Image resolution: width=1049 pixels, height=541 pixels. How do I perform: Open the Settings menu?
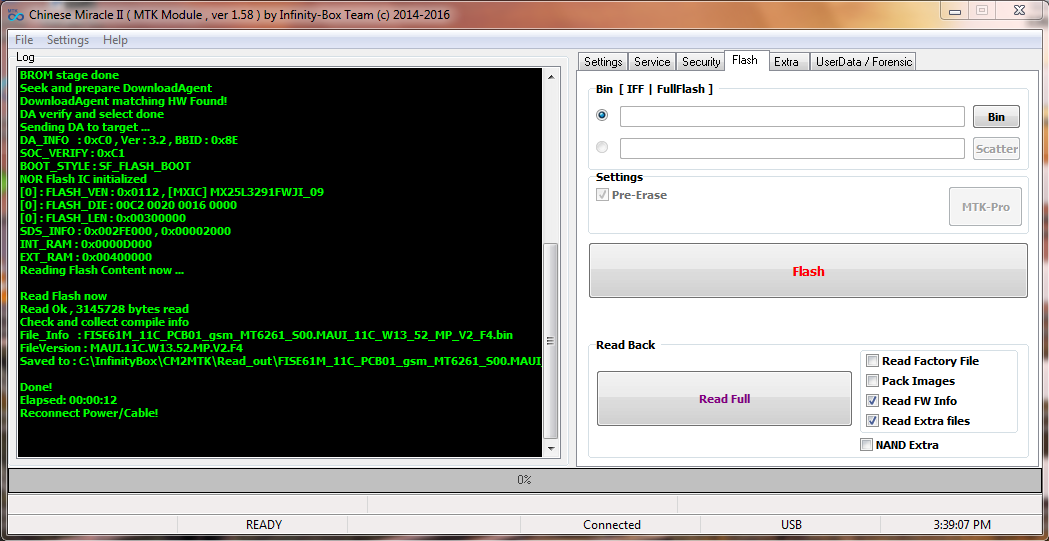coord(68,40)
